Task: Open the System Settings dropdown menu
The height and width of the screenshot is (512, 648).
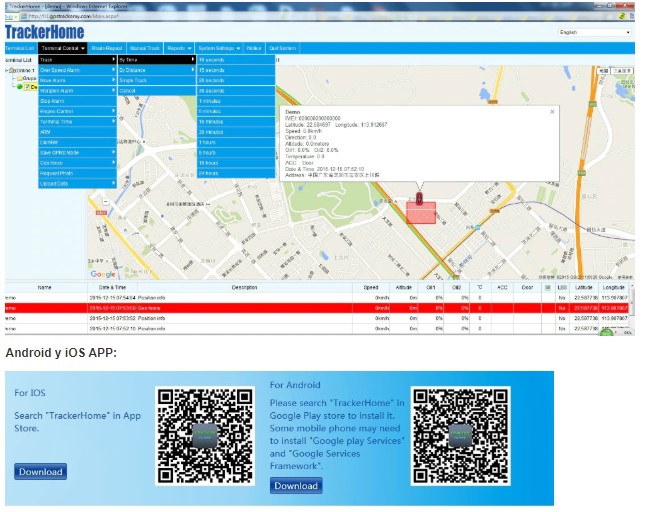Action: click(219, 48)
